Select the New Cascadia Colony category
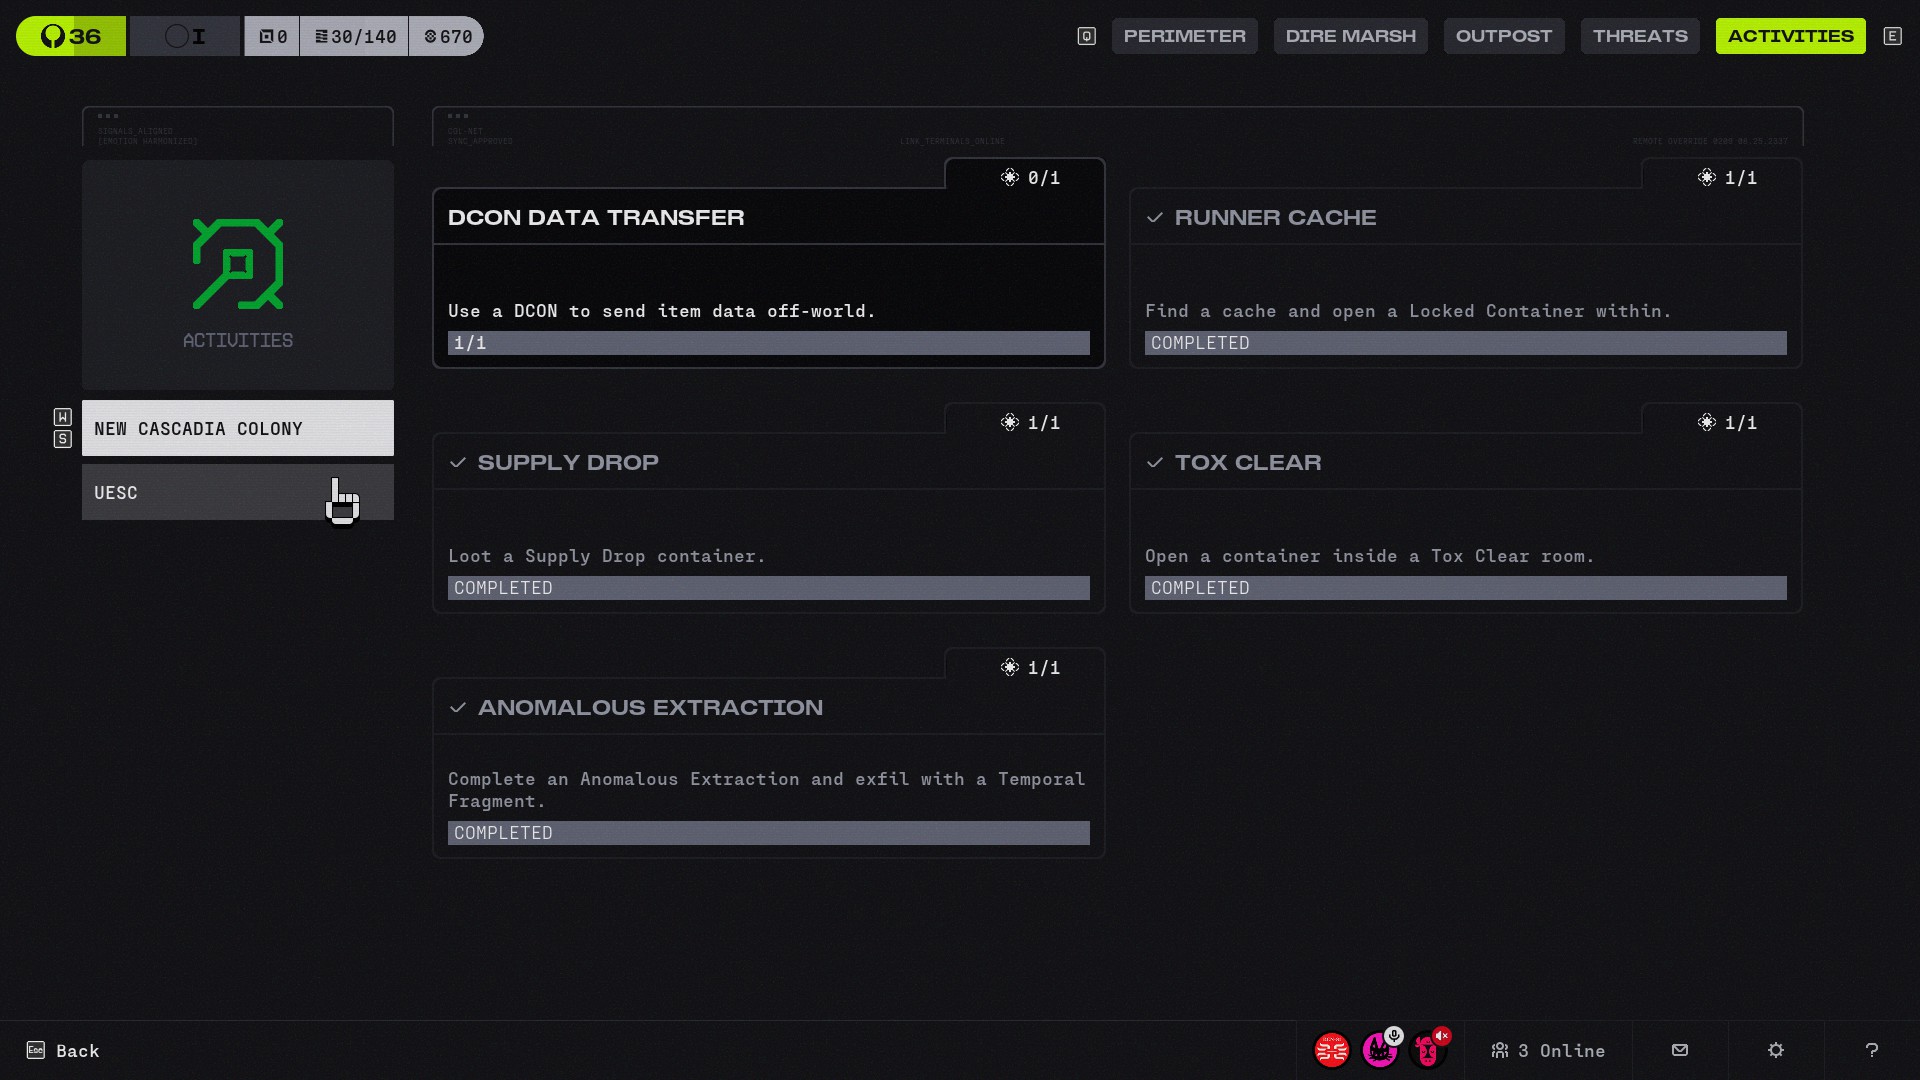1920x1080 pixels. tap(237, 428)
